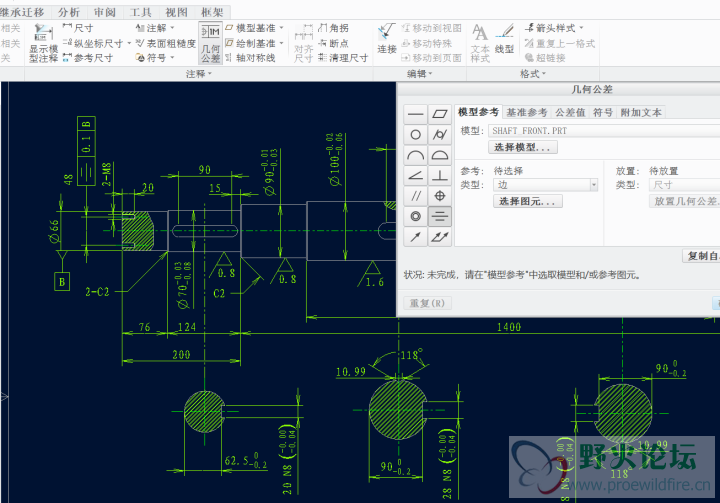Pick the total runout tolerance symbol
This screenshot has height=503, width=720.
pos(440,237)
